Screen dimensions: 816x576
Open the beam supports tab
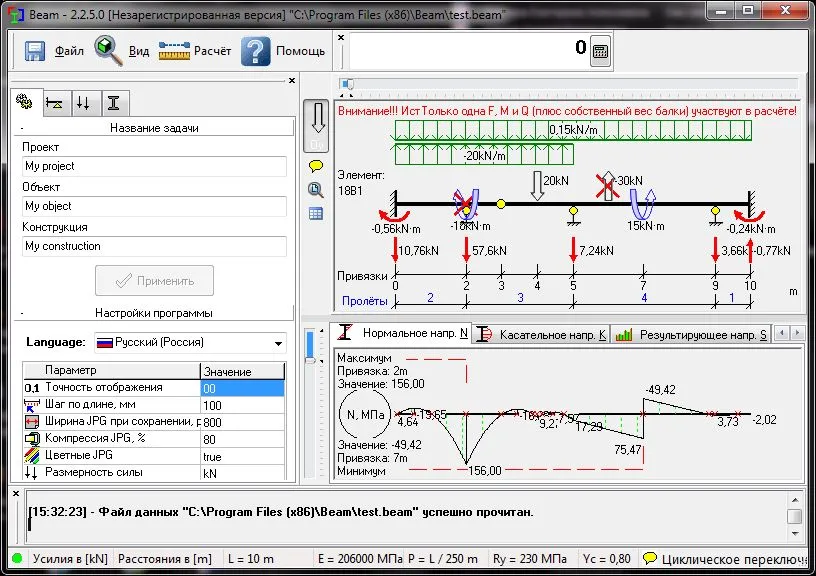[54, 102]
